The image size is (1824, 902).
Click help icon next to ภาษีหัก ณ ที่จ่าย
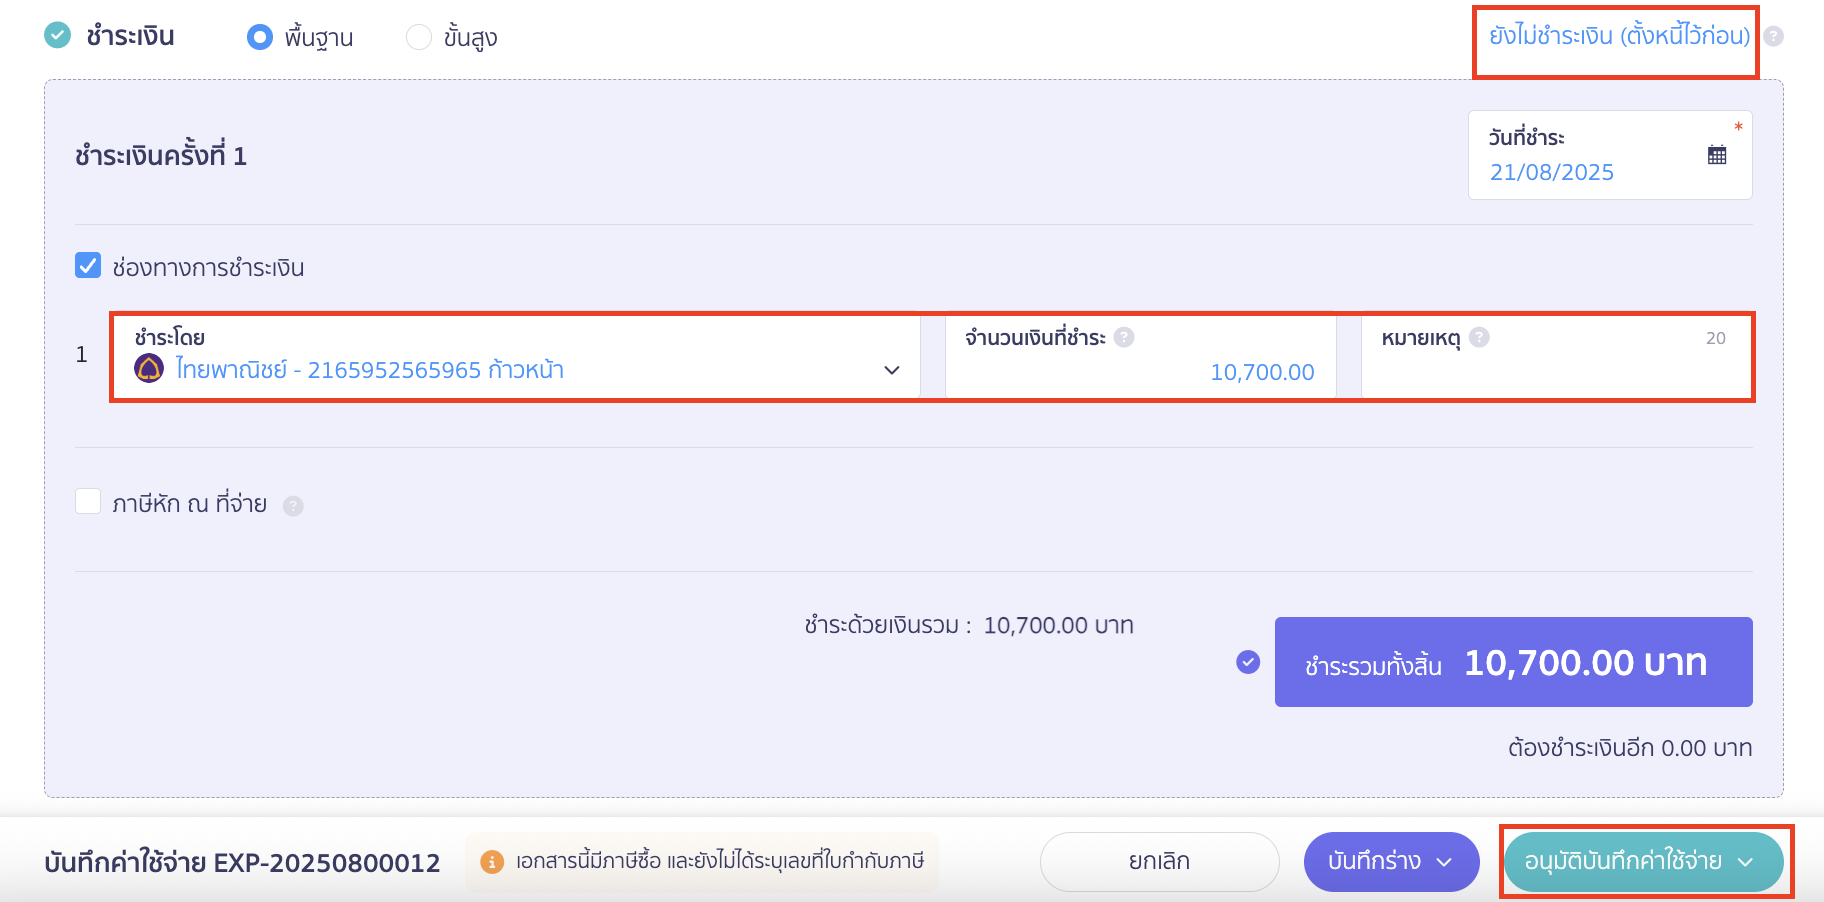tap(292, 504)
